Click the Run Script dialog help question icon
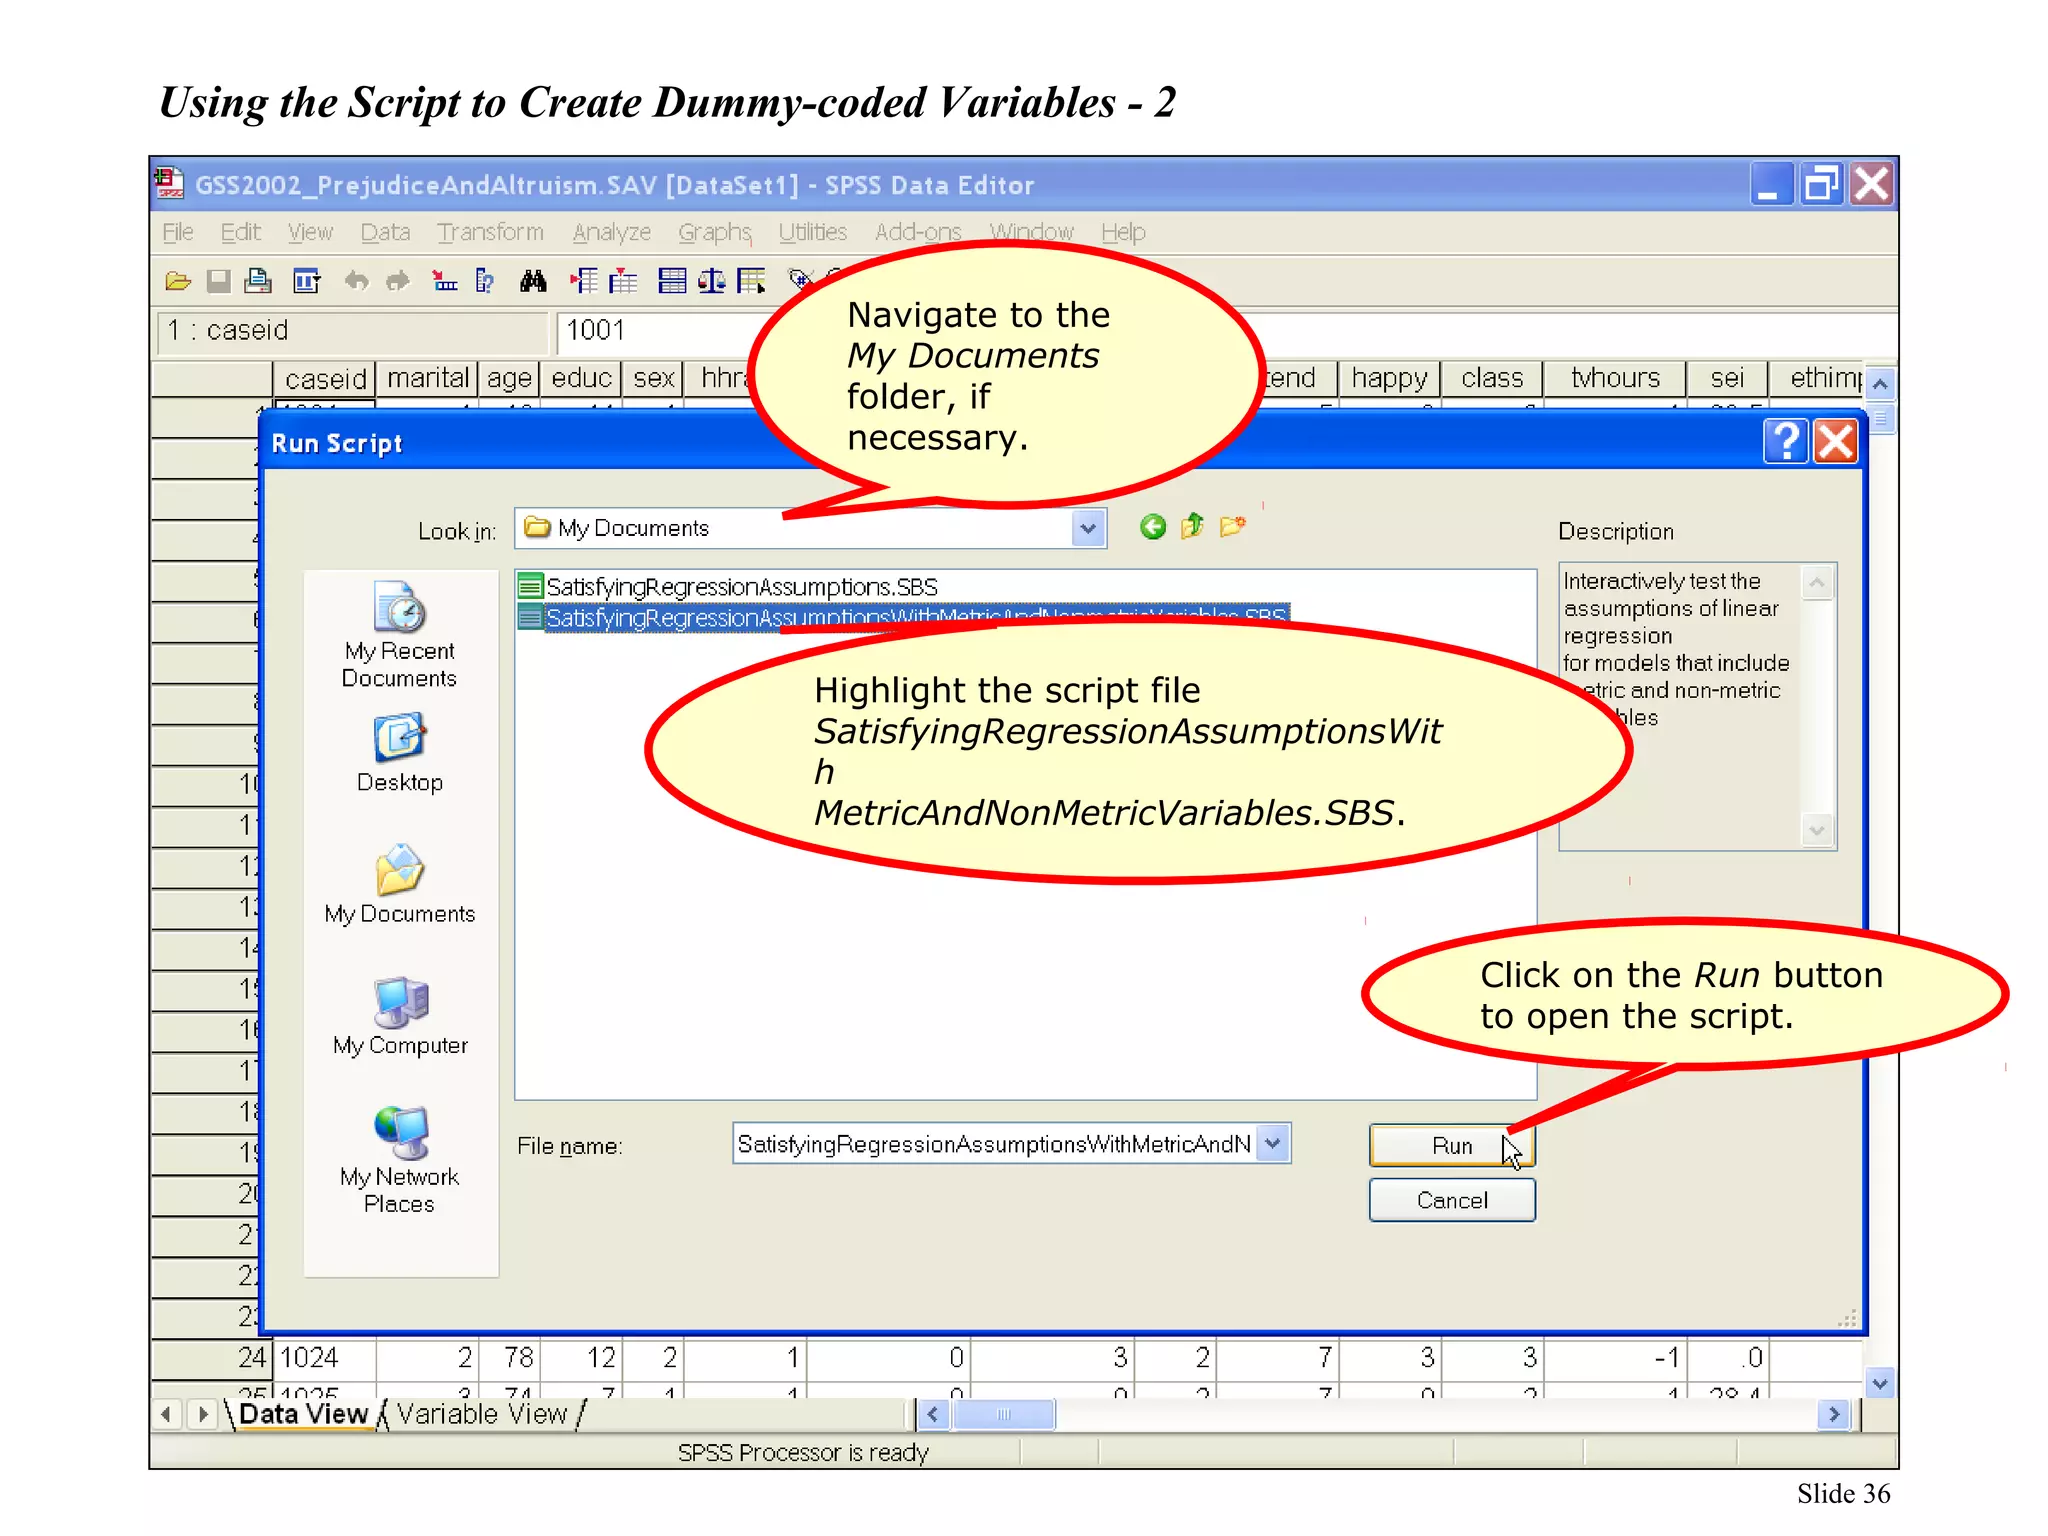The width and height of the screenshot is (2048, 1536). pyautogui.click(x=1786, y=441)
